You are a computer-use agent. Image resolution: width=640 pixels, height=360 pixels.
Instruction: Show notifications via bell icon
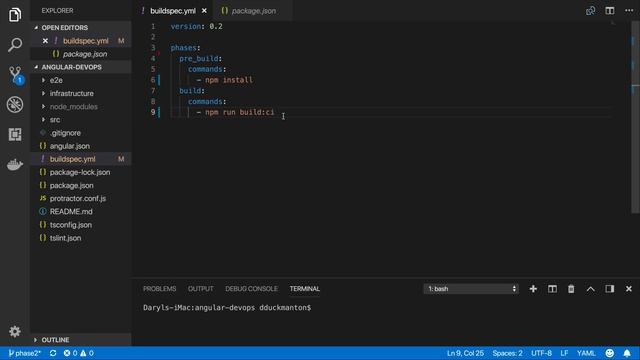(627, 353)
